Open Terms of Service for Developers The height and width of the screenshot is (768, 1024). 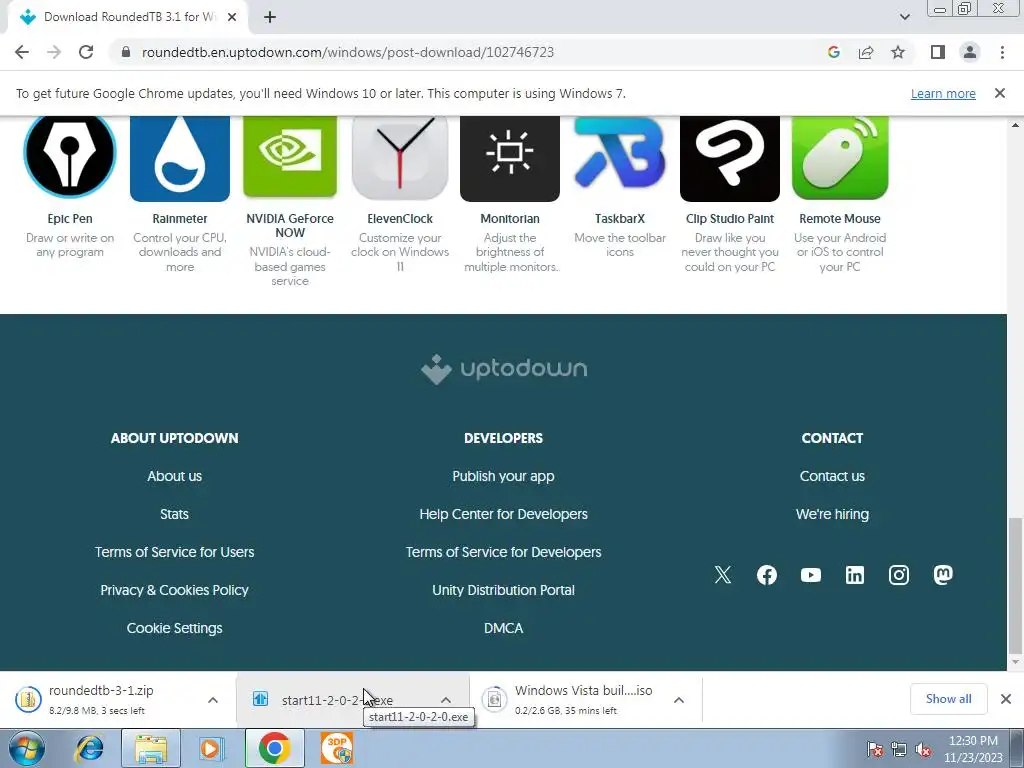504,552
